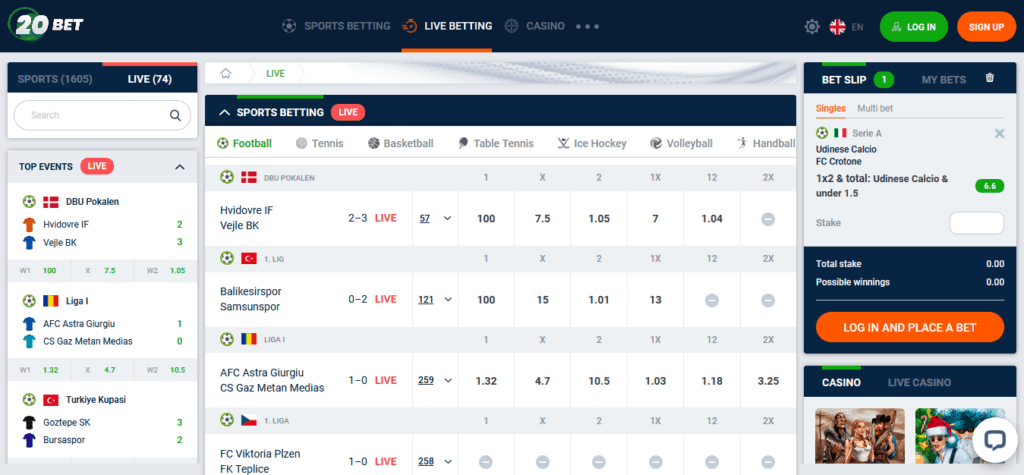1024x475 pixels.
Task: Click the orange Sign Up button
Action: (986, 27)
